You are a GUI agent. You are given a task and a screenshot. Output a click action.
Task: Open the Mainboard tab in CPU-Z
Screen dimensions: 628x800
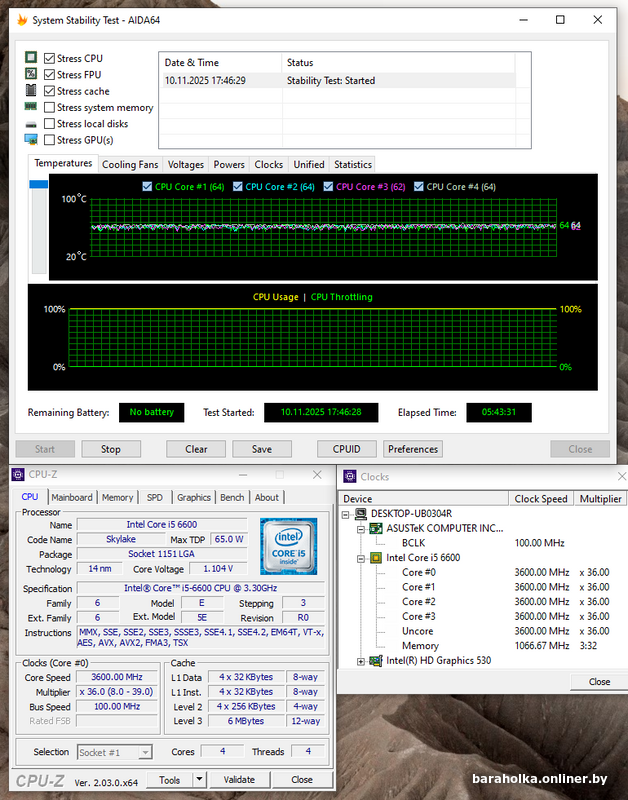tap(72, 497)
